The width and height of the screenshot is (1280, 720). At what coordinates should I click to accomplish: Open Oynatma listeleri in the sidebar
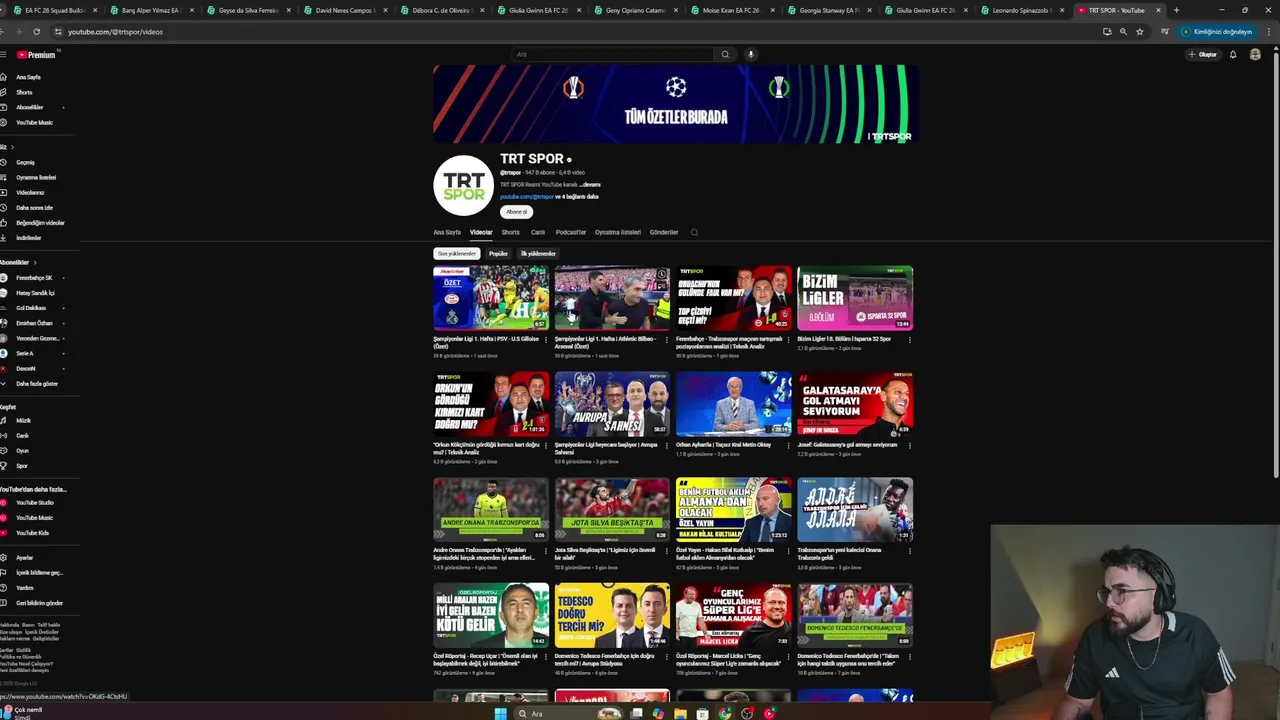point(36,177)
